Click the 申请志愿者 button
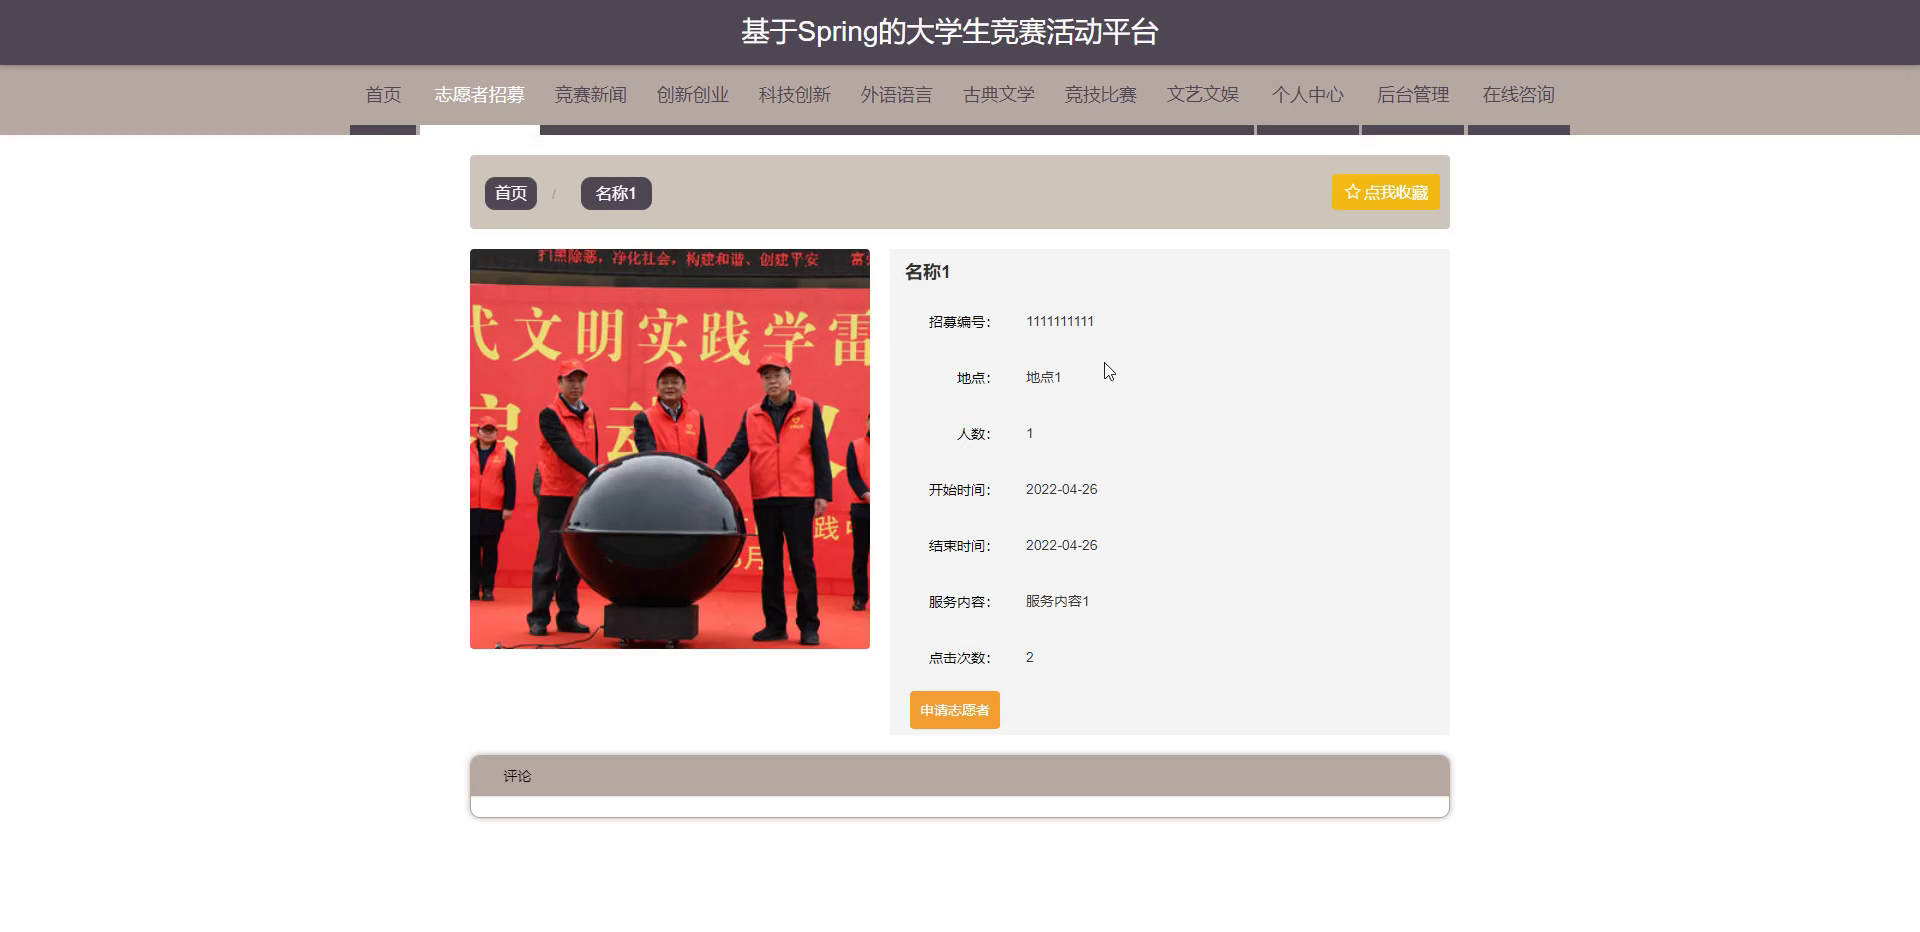The height and width of the screenshot is (932, 1920). (x=955, y=710)
